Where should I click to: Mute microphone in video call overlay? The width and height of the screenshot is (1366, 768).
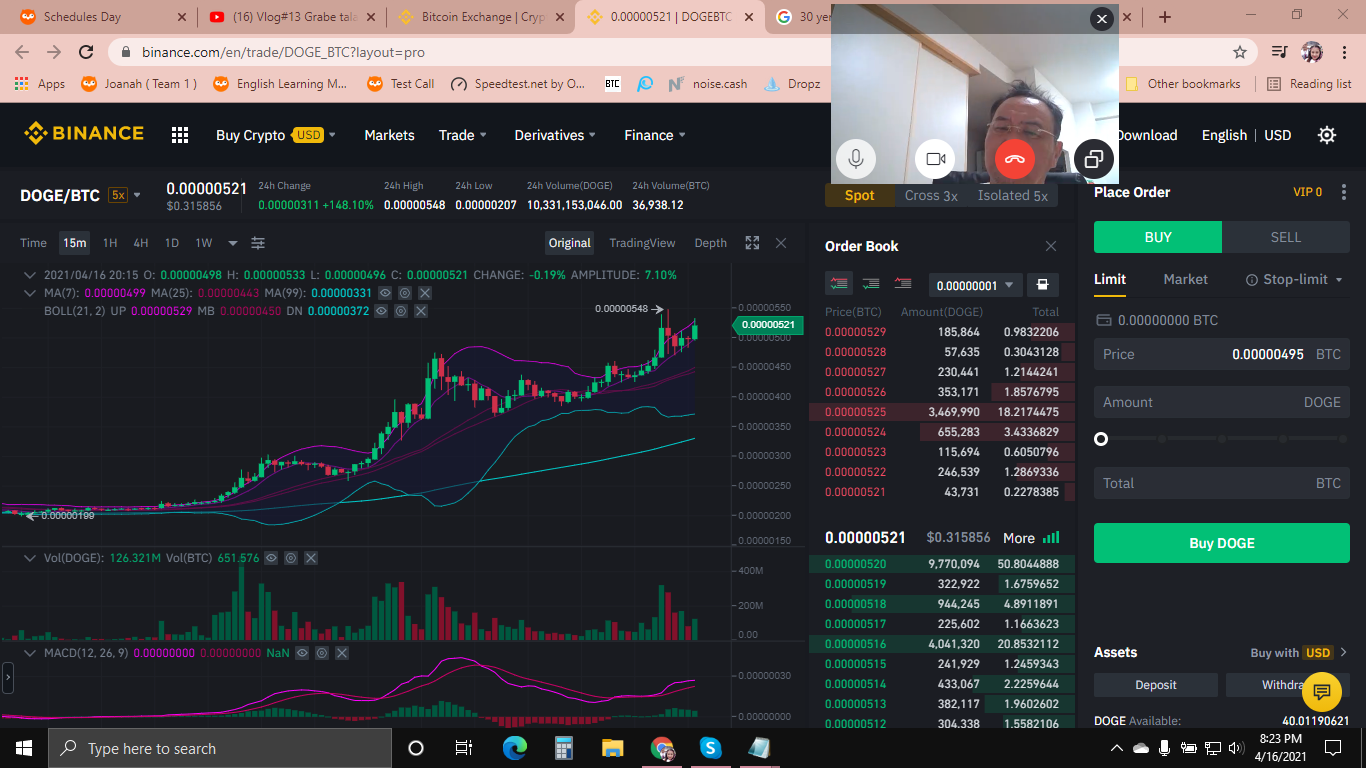click(x=856, y=159)
